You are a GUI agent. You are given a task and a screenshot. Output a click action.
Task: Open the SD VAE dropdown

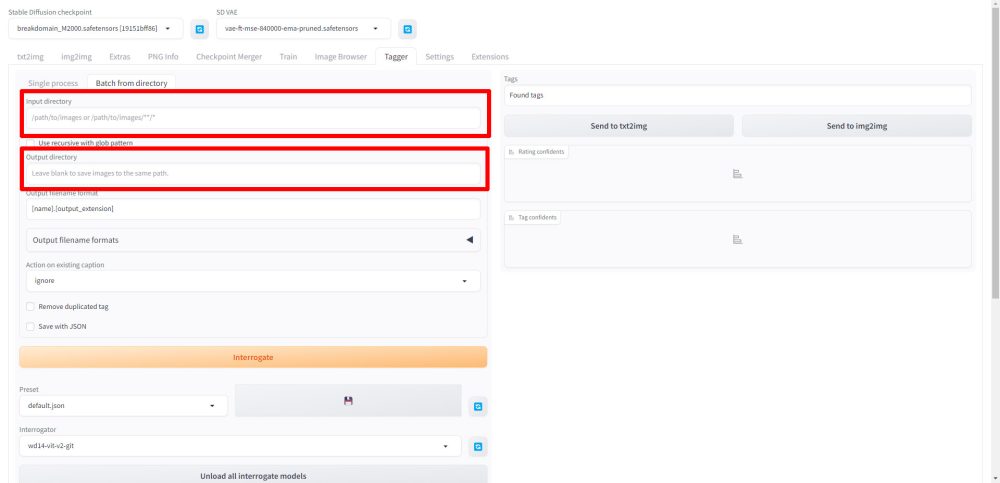[x=303, y=29]
